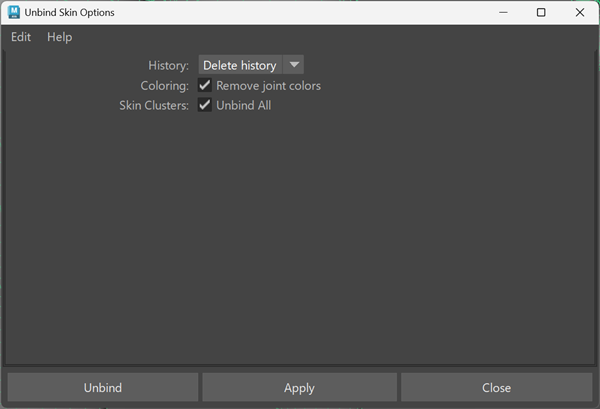Viewport: 600px width, 409px height.
Task: Toggle the Unbind All checkbox
Action: (x=205, y=104)
